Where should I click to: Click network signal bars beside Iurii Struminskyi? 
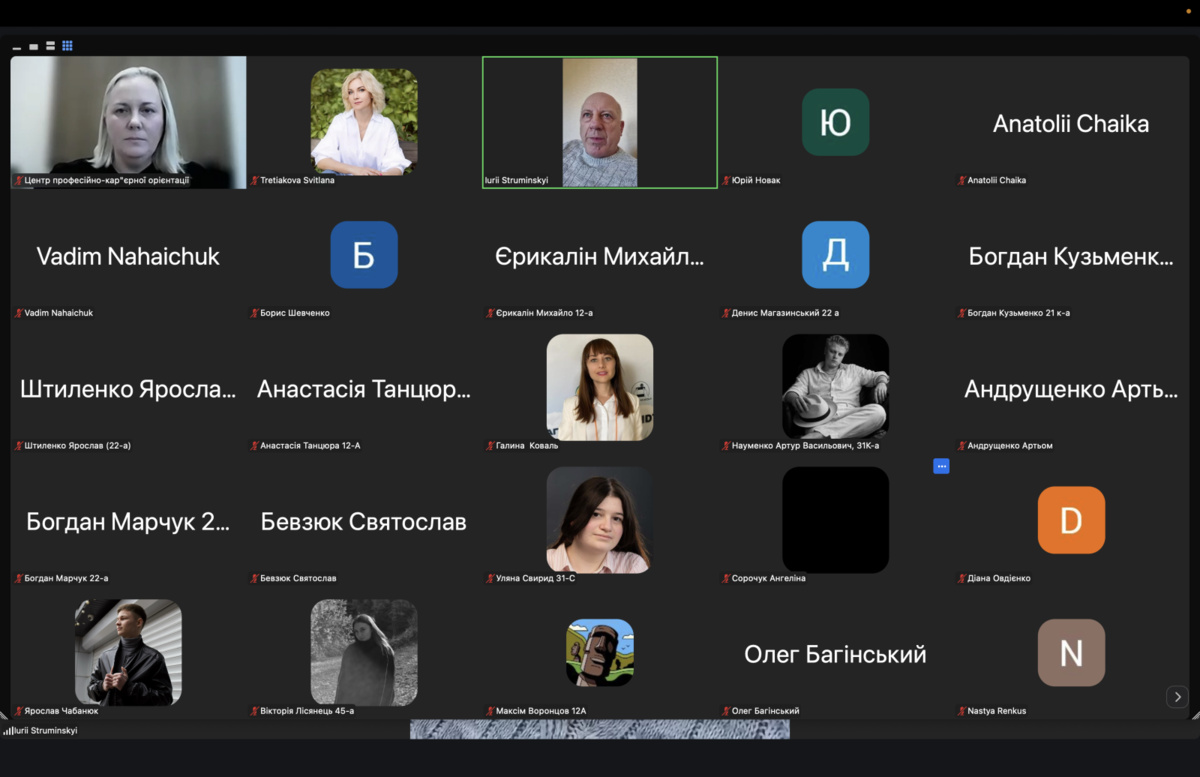[x=8, y=731]
